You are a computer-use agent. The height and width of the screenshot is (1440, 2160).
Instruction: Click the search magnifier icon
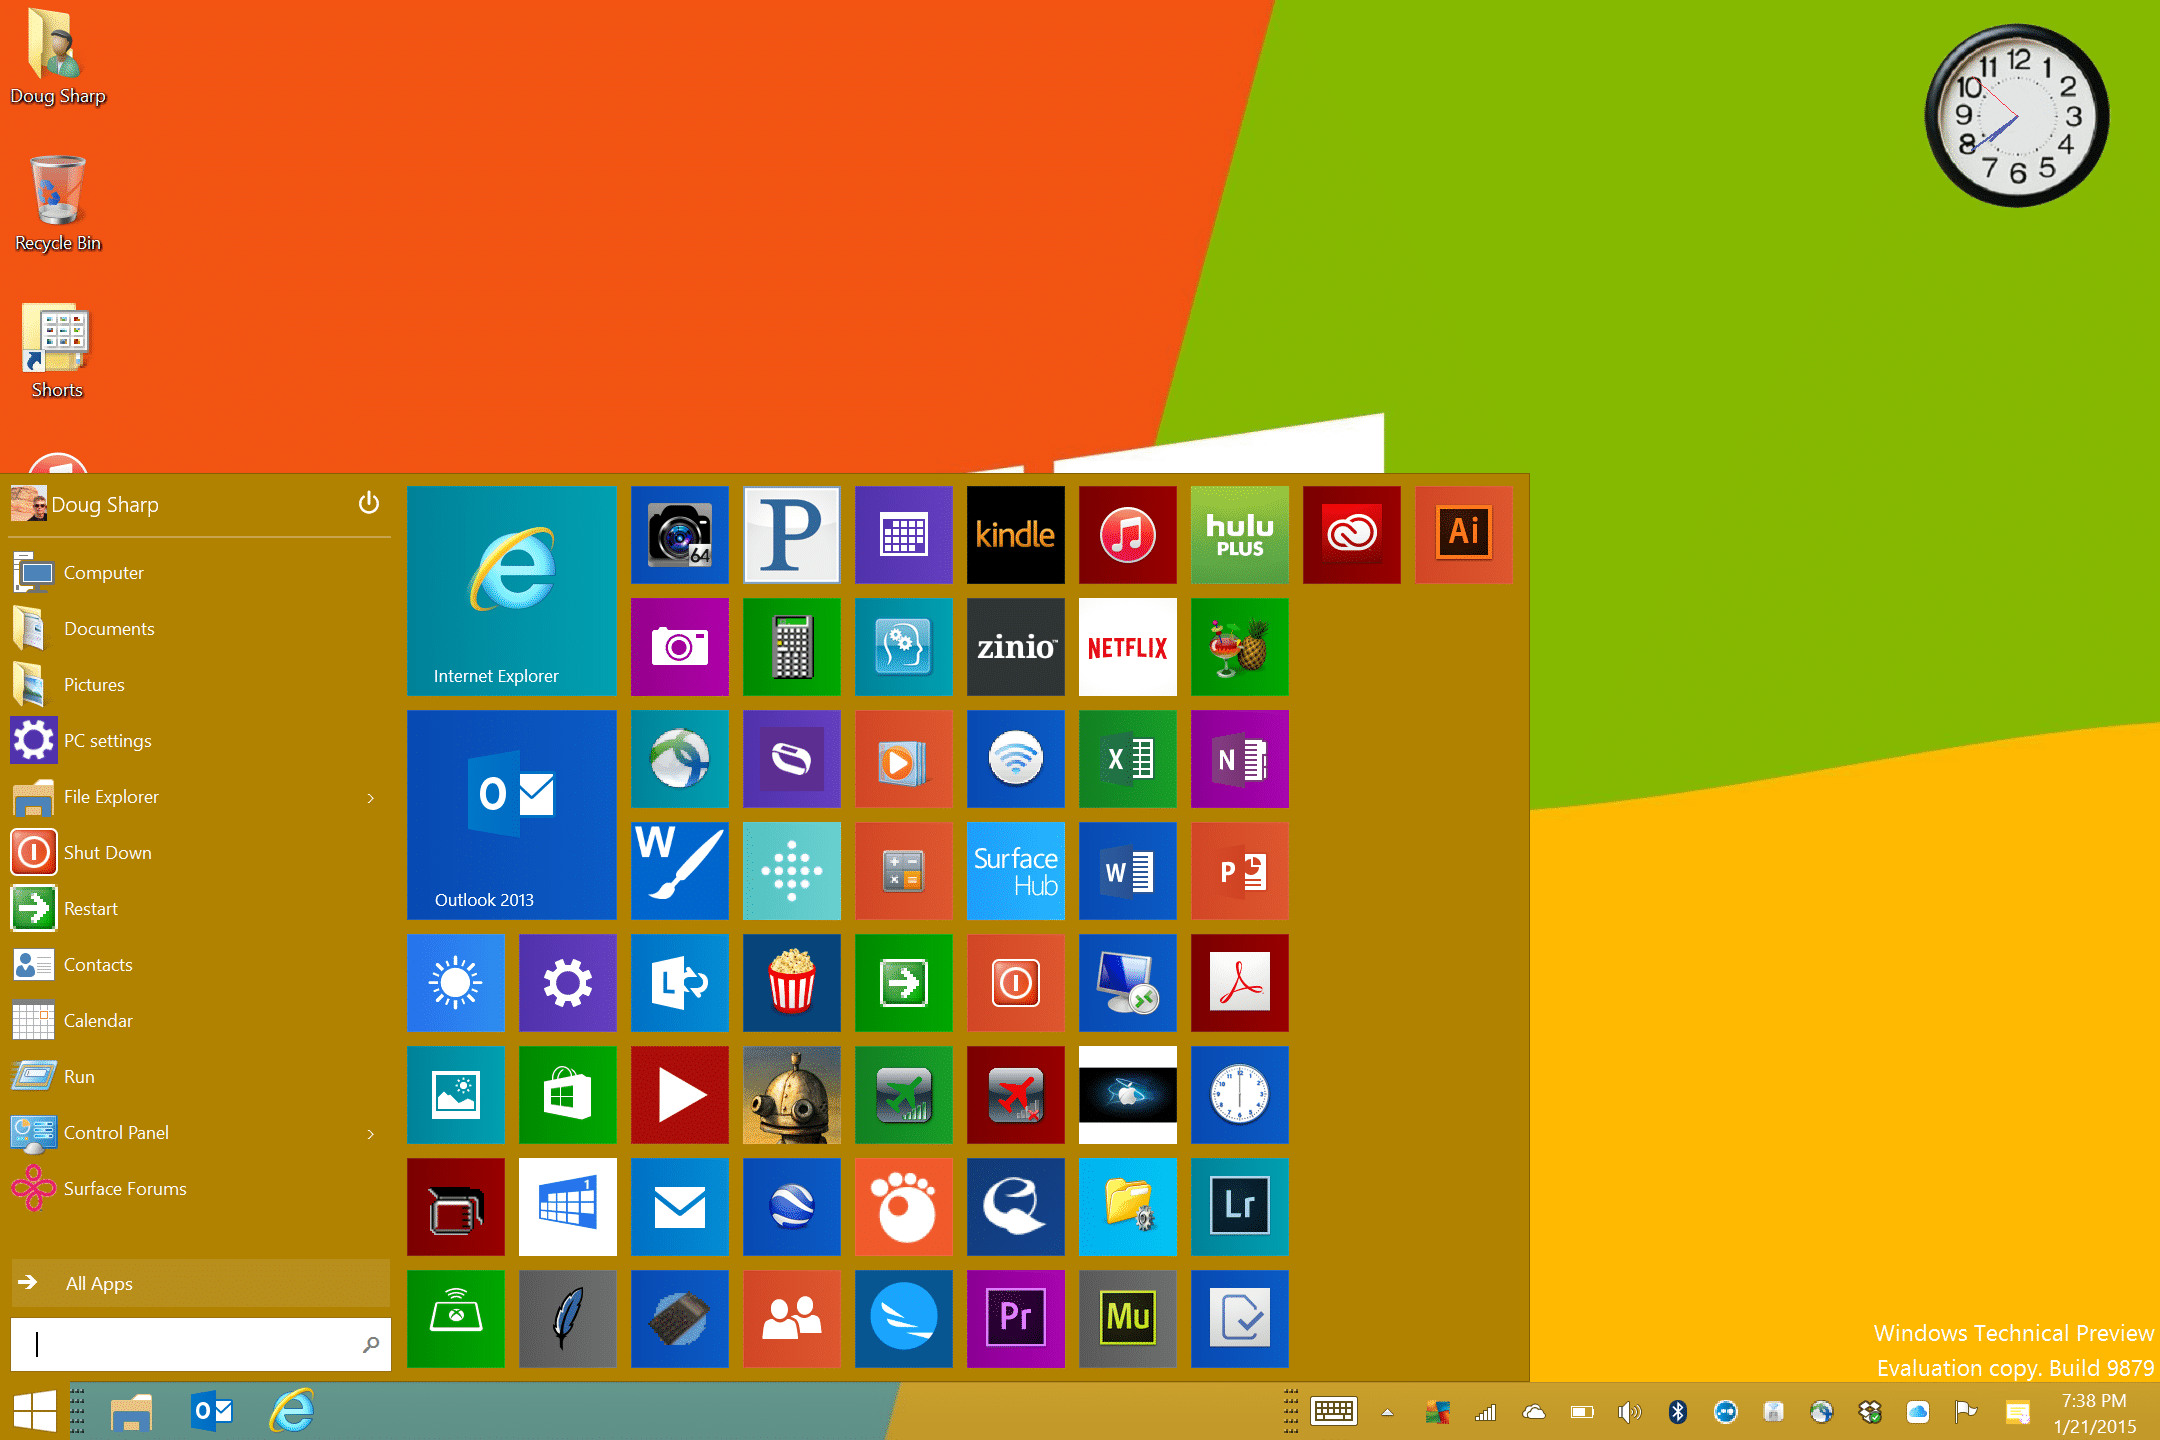[x=371, y=1344]
